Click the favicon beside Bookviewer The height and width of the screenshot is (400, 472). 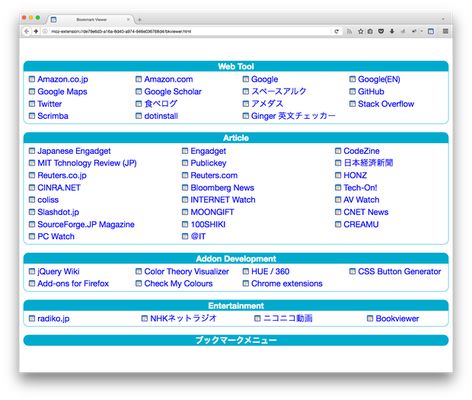pyautogui.click(x=370, y=318)
